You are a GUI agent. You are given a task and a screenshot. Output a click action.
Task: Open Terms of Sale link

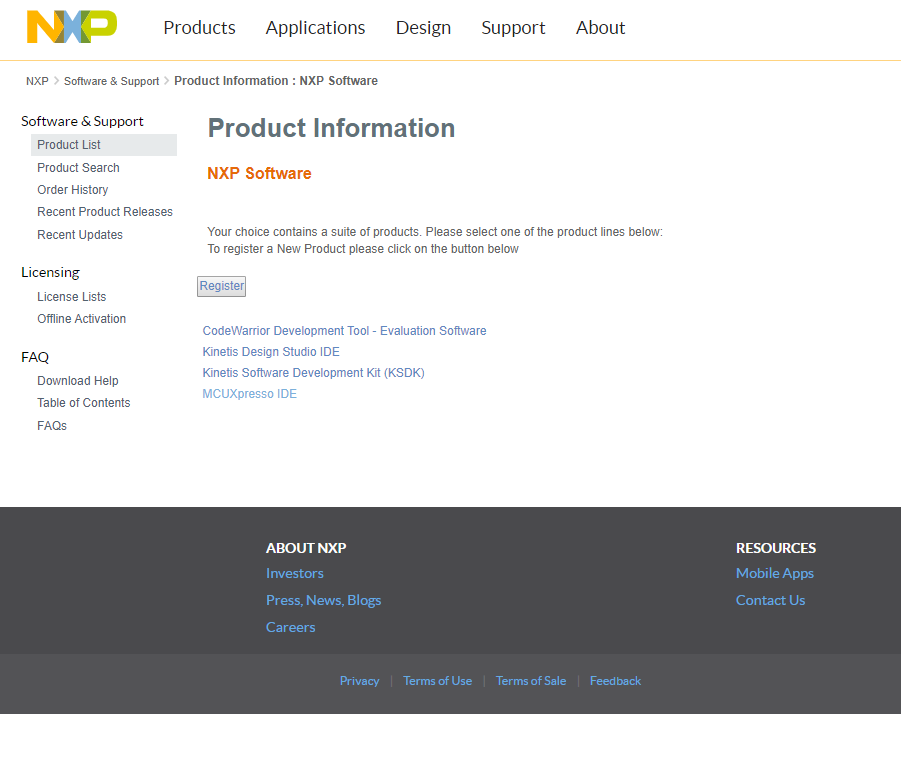coord(531,681)
